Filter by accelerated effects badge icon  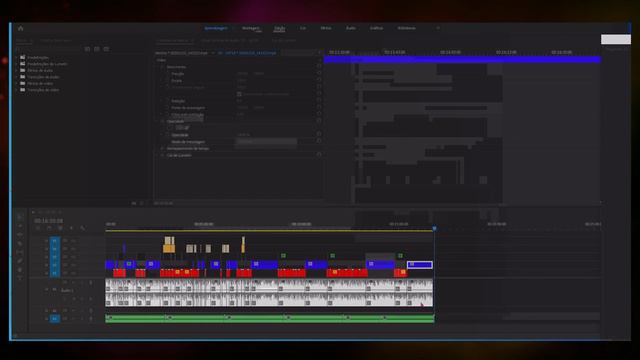coord(87,49)
